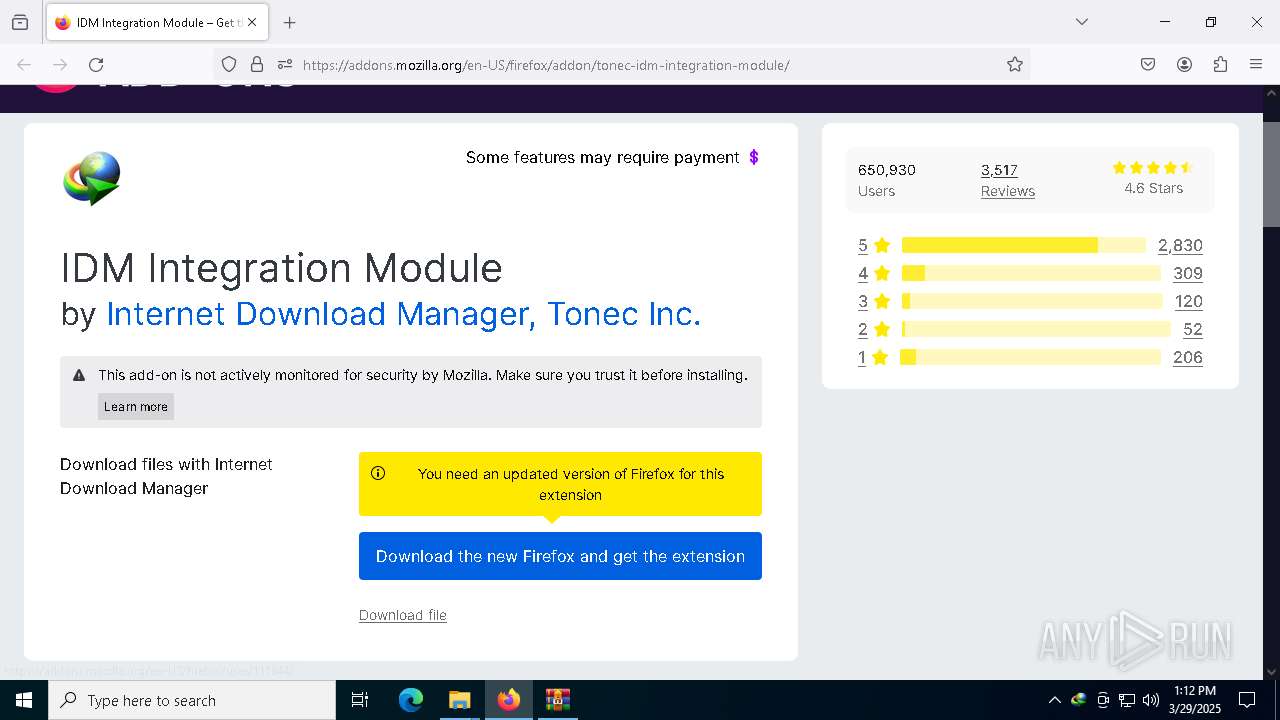Open WinRAR from the taskbar
Viewport: 1280px width, 720px height.
tap(557, 700)
